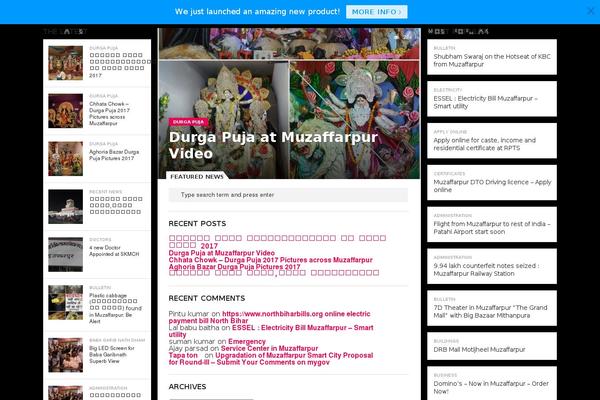Open 'ESSEL : Electricity Bill Muzaffarpur' comment link

[271, 331]
